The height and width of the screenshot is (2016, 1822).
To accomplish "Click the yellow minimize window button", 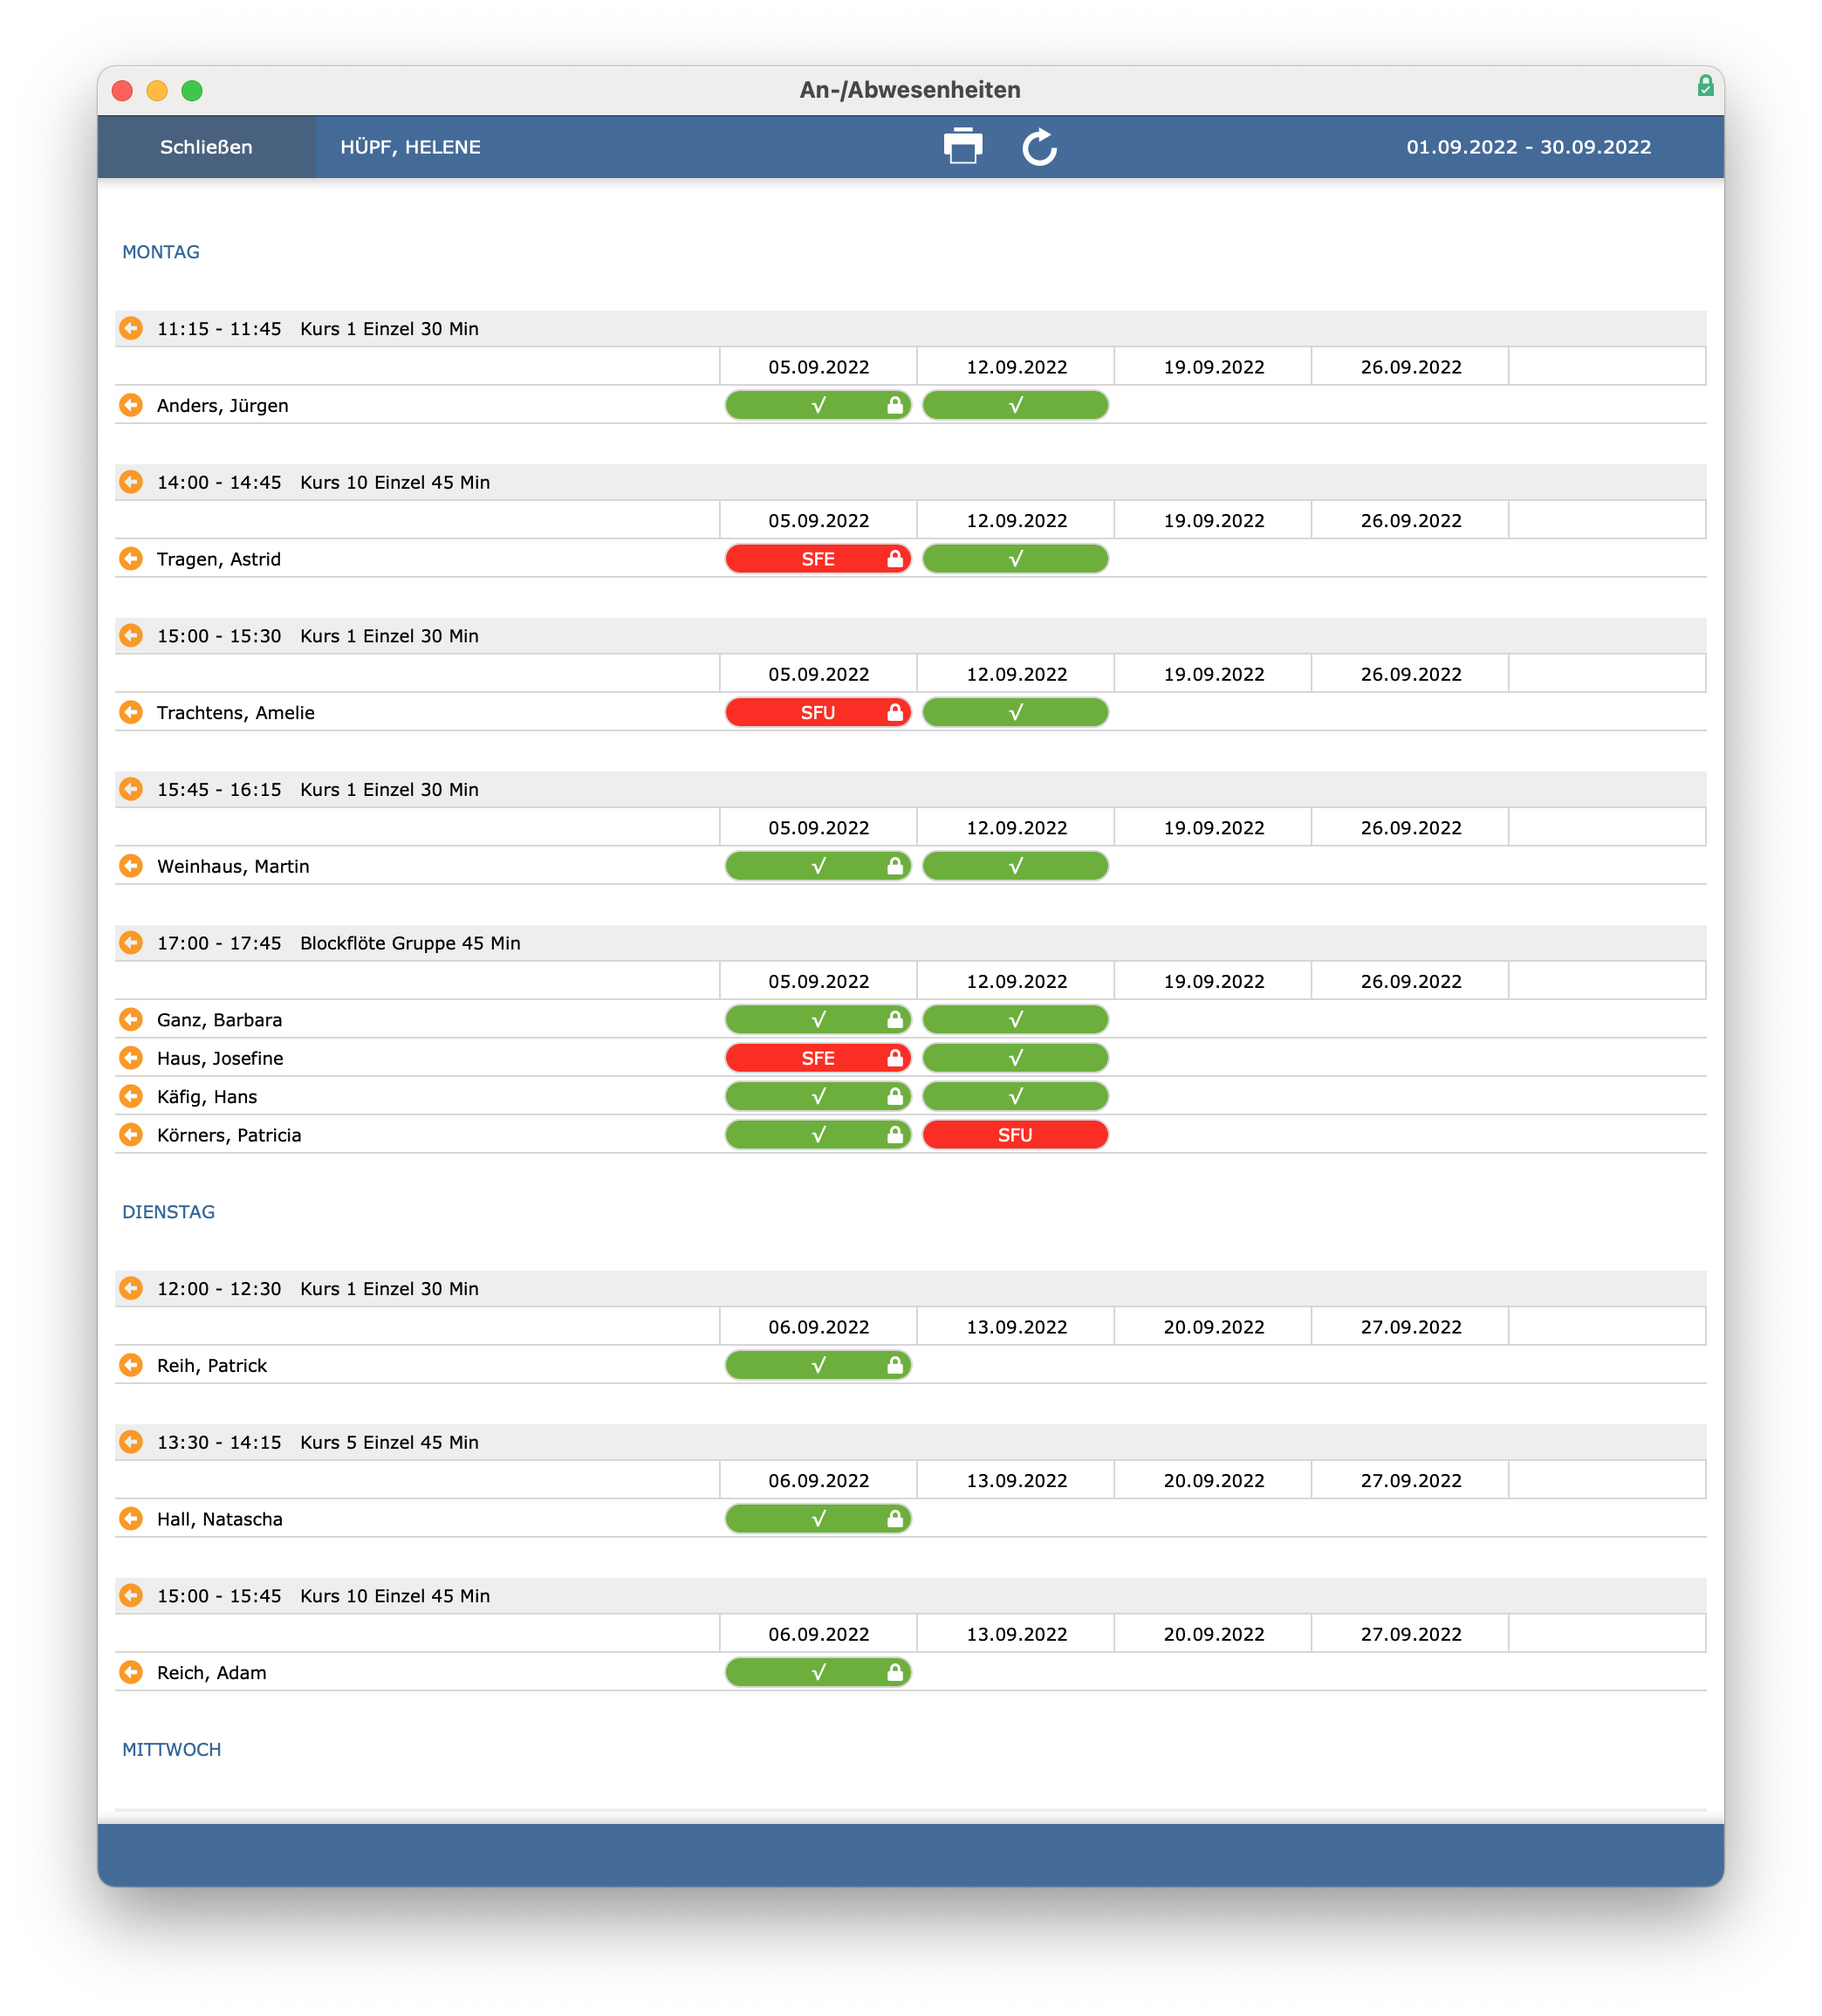I will point(157,91).
